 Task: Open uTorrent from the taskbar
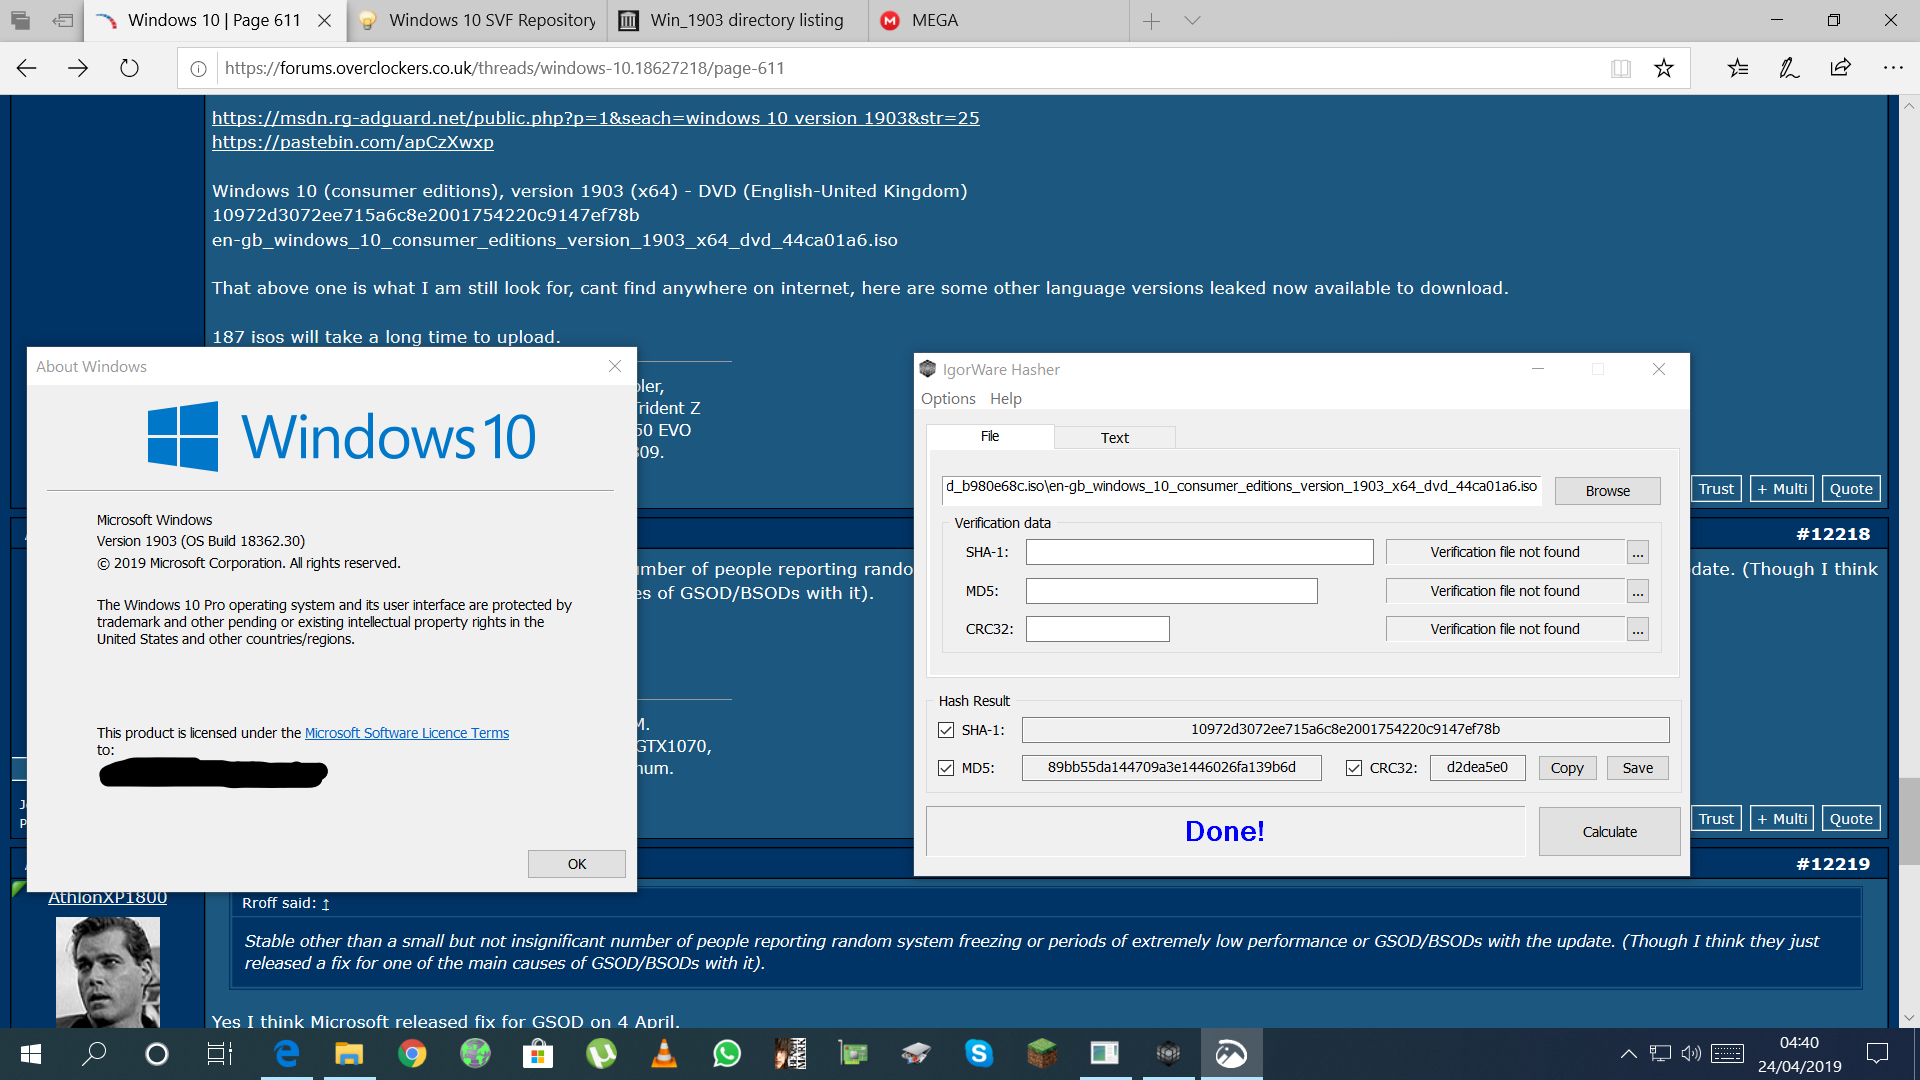point(601,1054)
